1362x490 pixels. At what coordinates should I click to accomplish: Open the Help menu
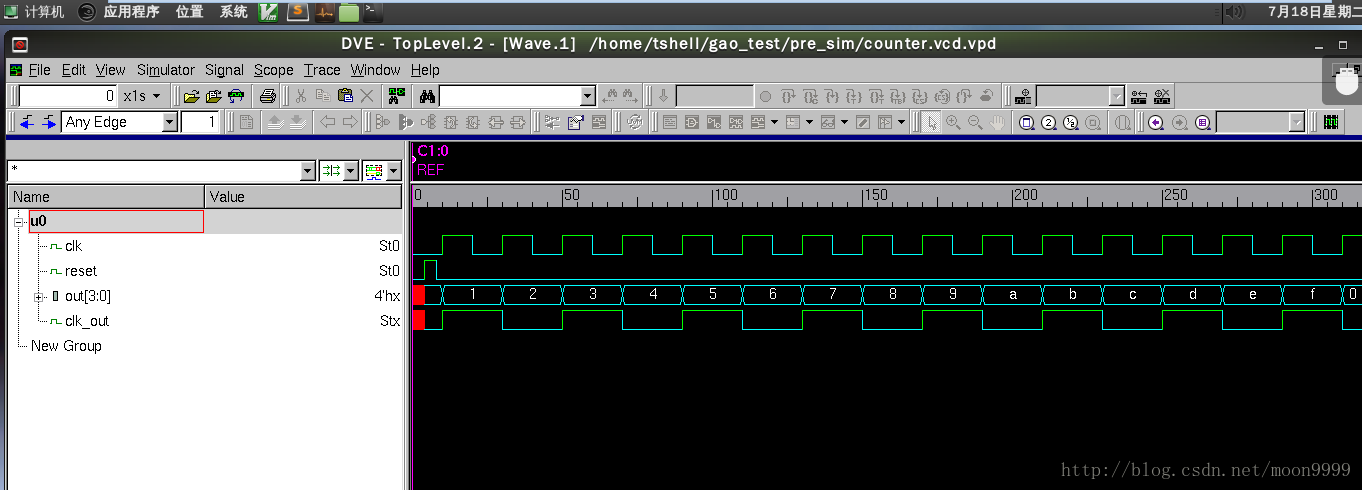pyautogui.click(x=425, y=70)
